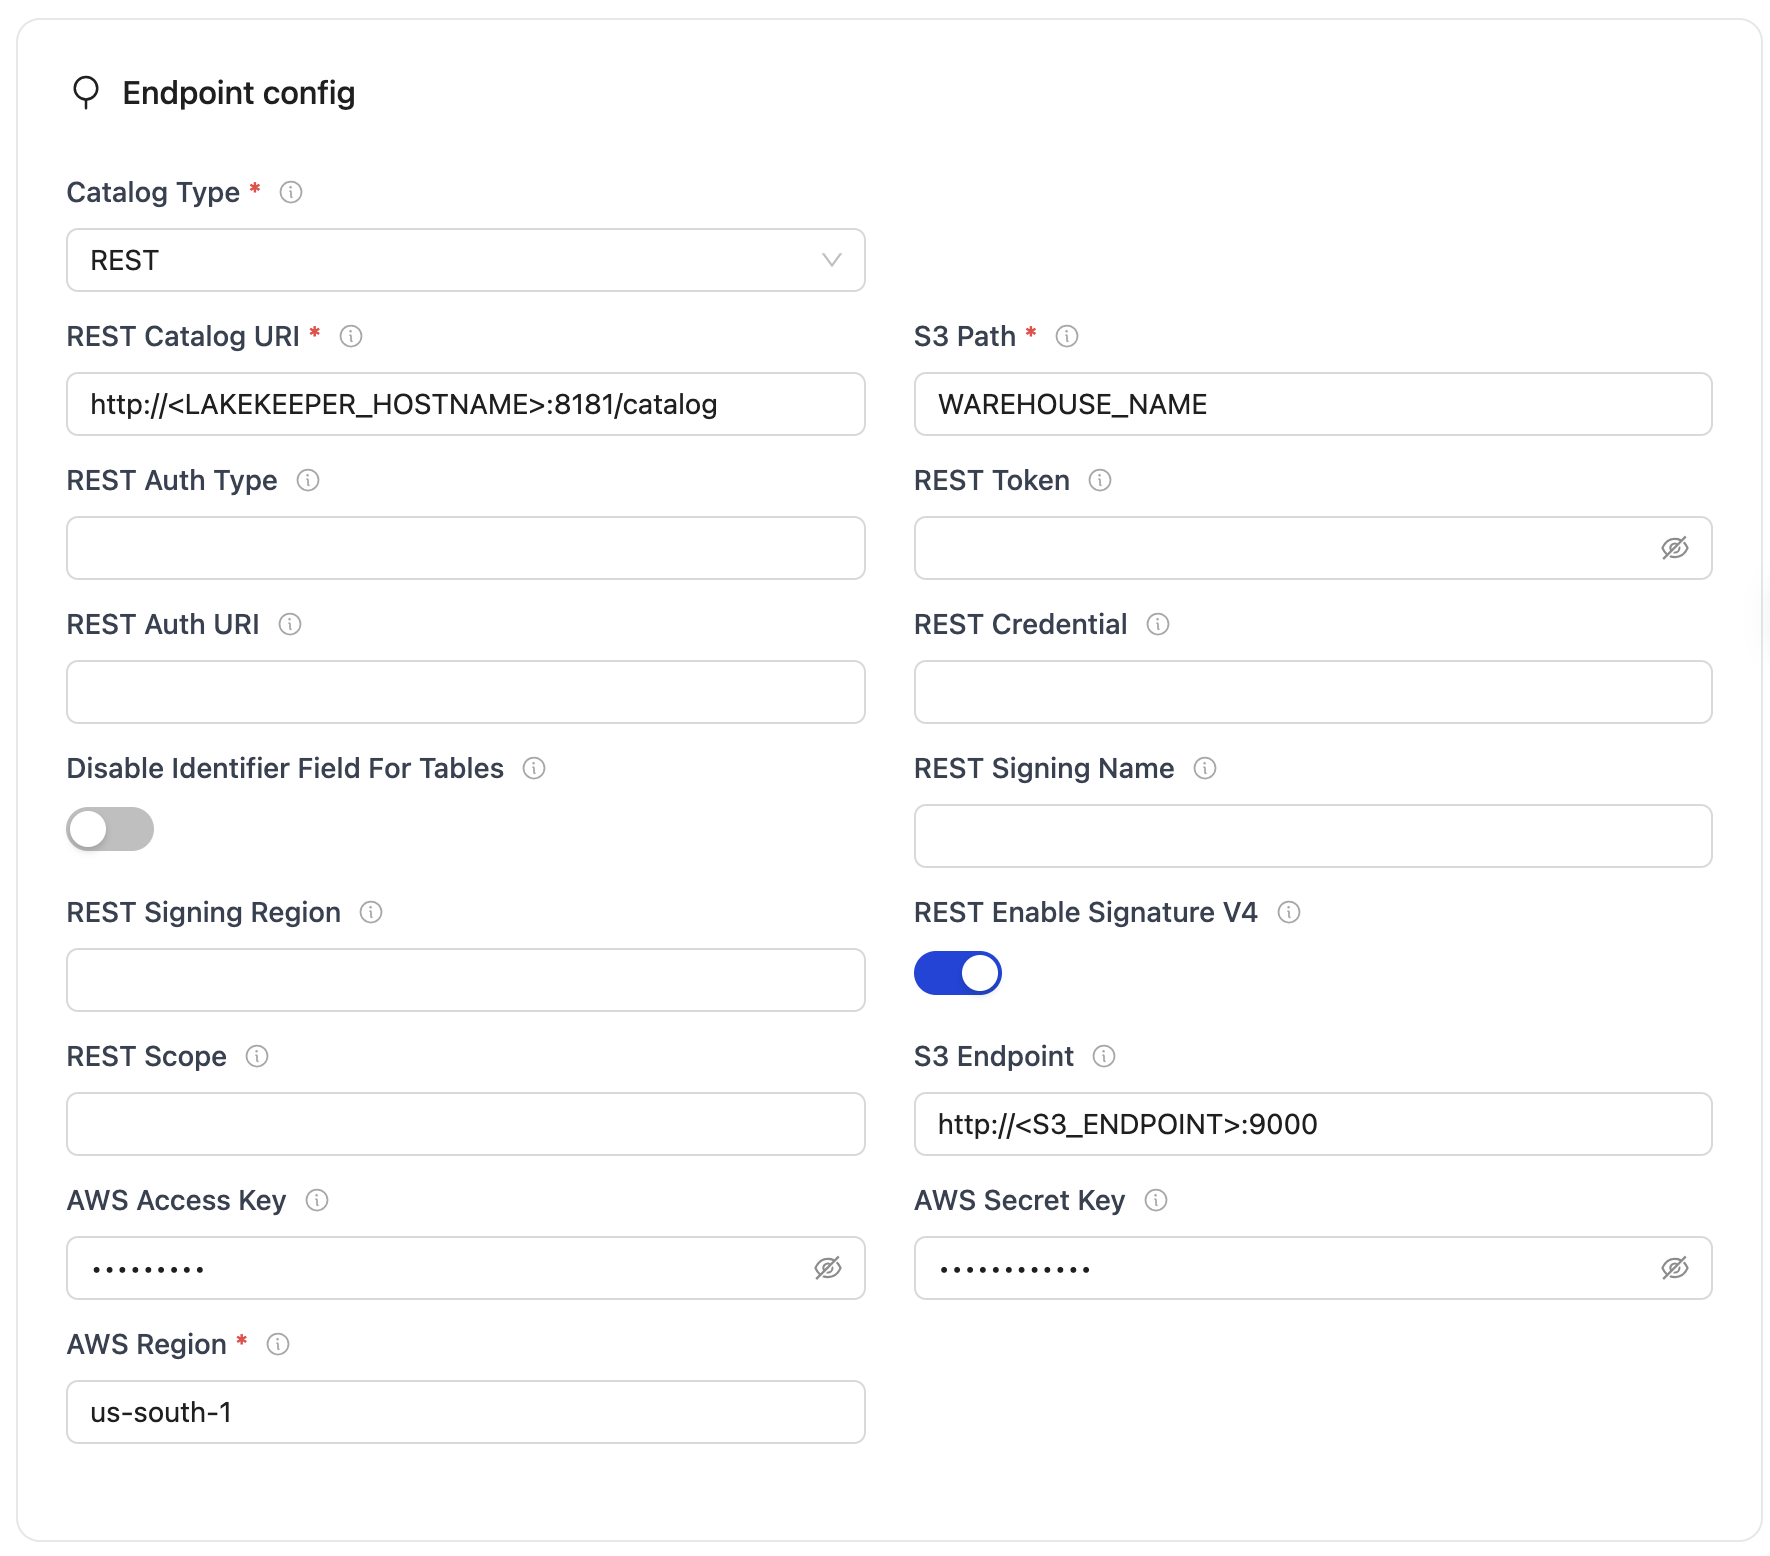The image size is (1770, 1556).
Task: Click info icon beside AWS Region
Action: coord(278,1344)
